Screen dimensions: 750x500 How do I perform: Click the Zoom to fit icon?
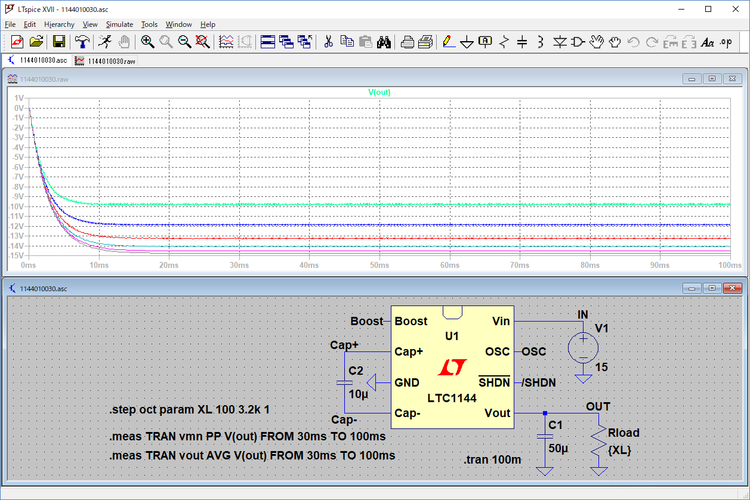(x=202, y=42)
